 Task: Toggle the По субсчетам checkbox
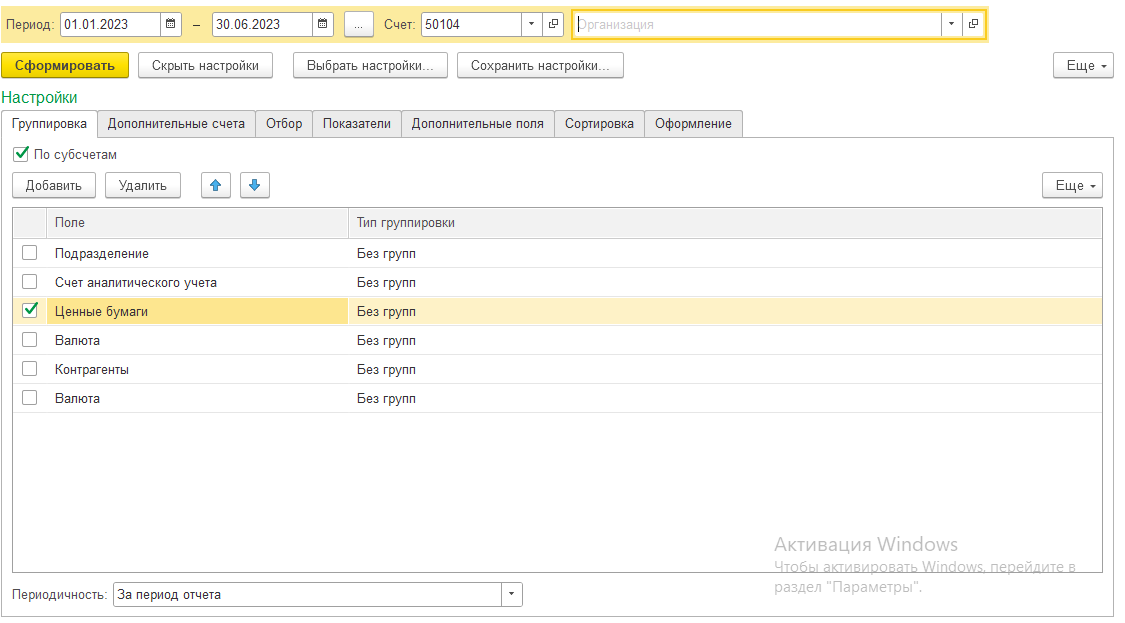(x=21, y=155)
